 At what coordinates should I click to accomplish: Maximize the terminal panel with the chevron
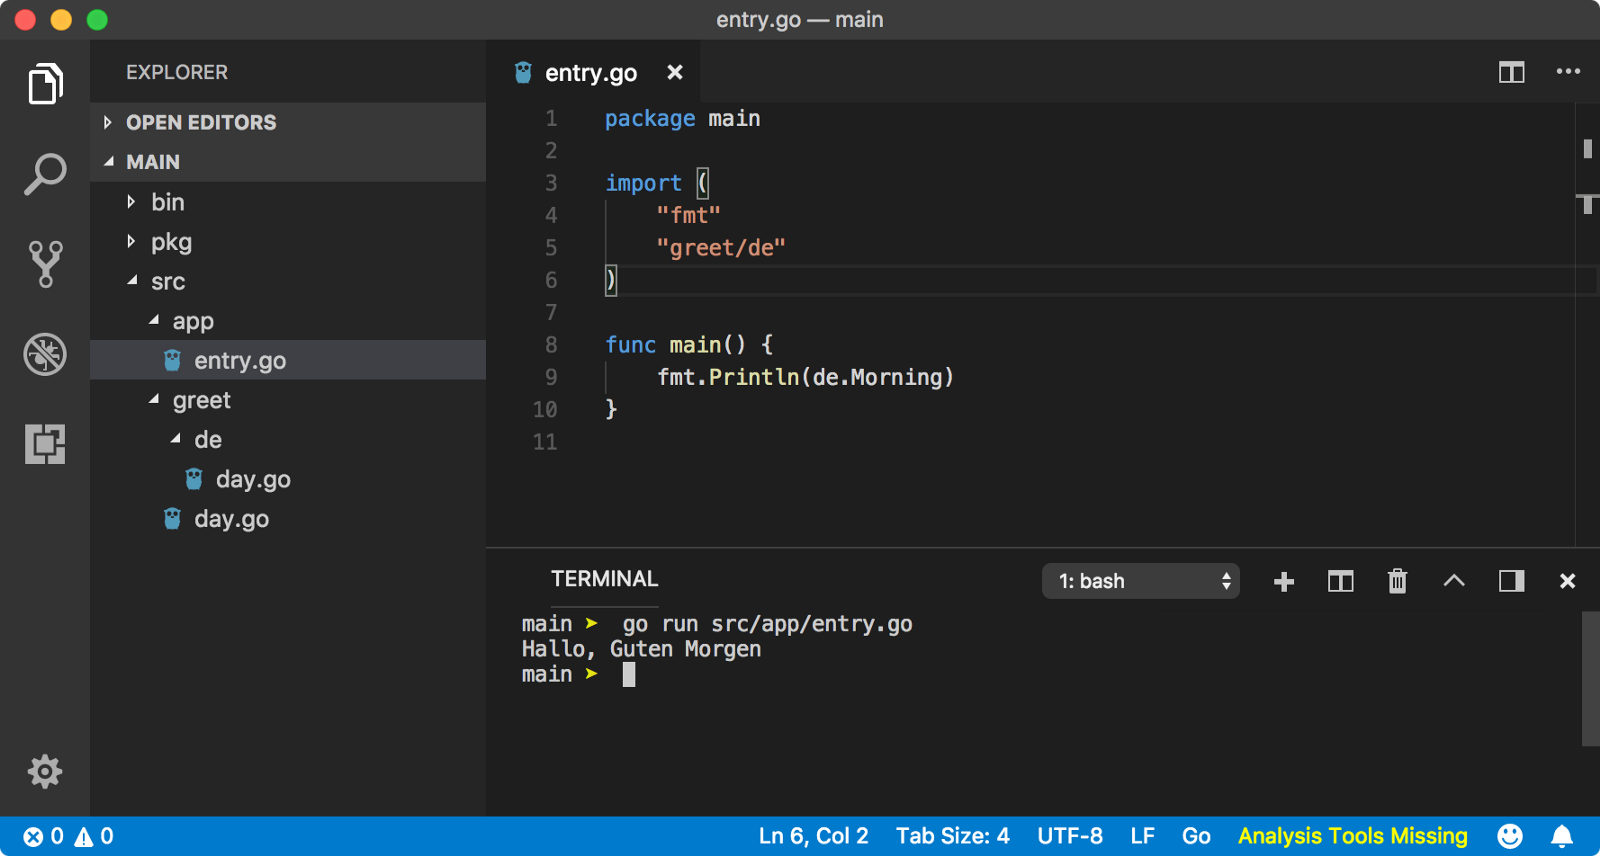pyautogui.click(x=1454, y=580)
